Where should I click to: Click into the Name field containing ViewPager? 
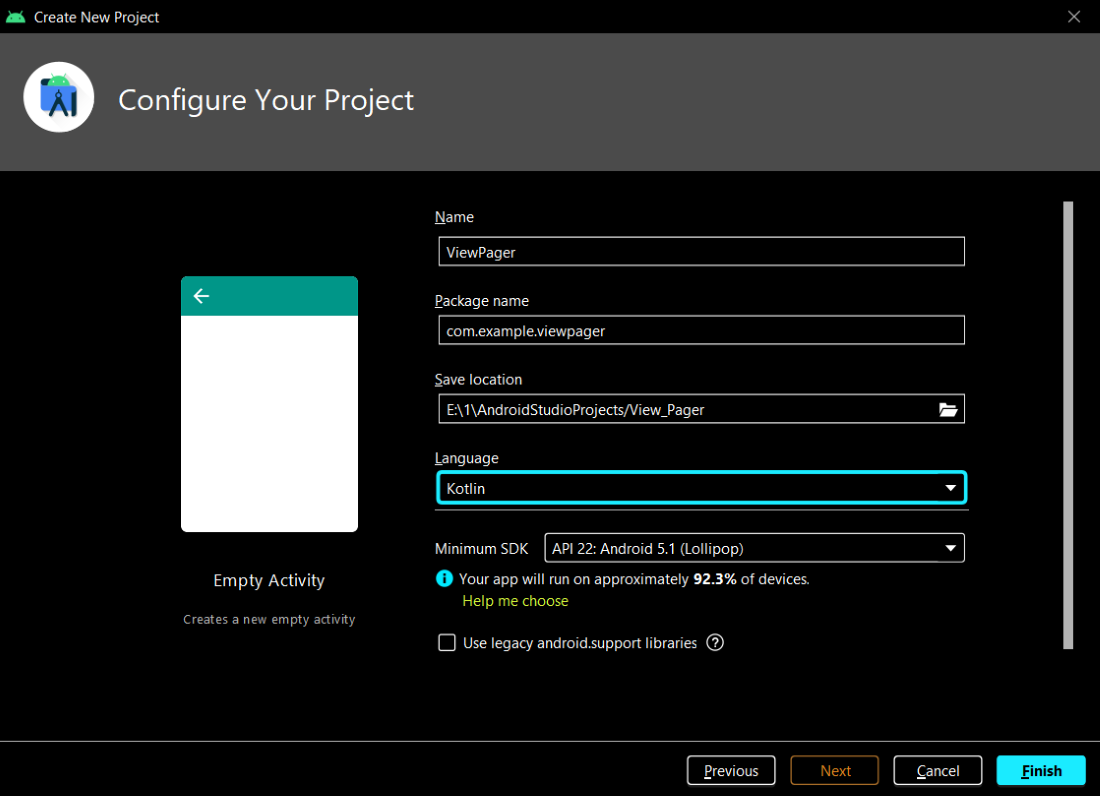tap(701, 252)
